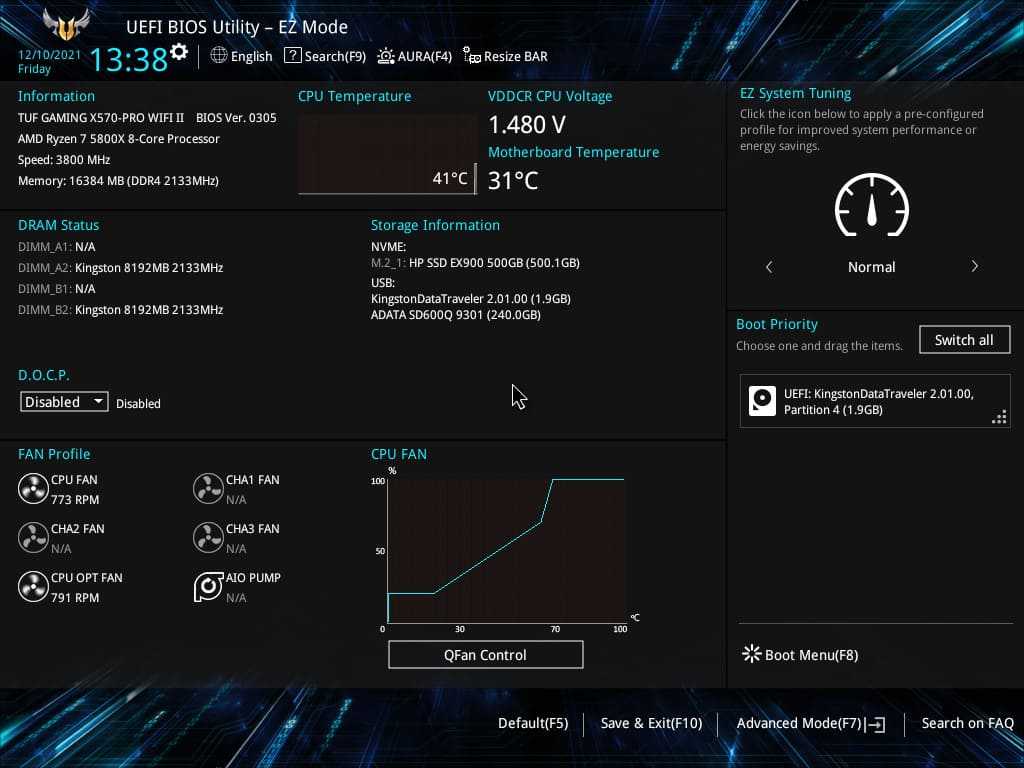Enter Advanced Mode (F7)
1024x768 pixels.
(810, 723)
